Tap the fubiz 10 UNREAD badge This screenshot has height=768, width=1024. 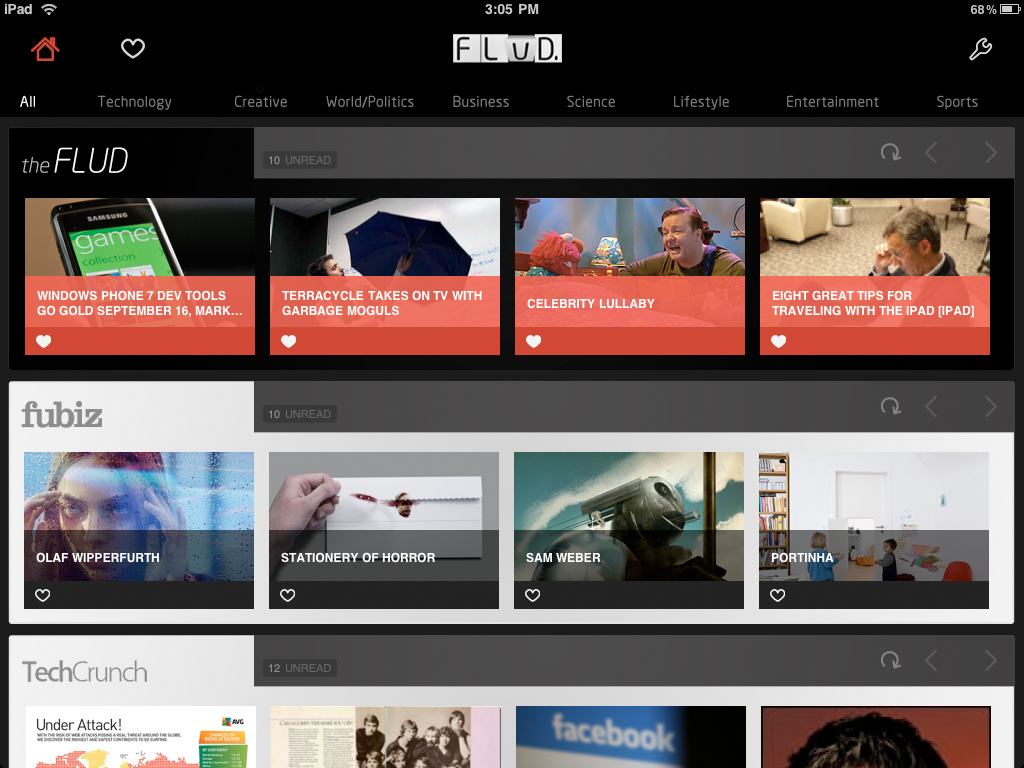pos(300,414)
